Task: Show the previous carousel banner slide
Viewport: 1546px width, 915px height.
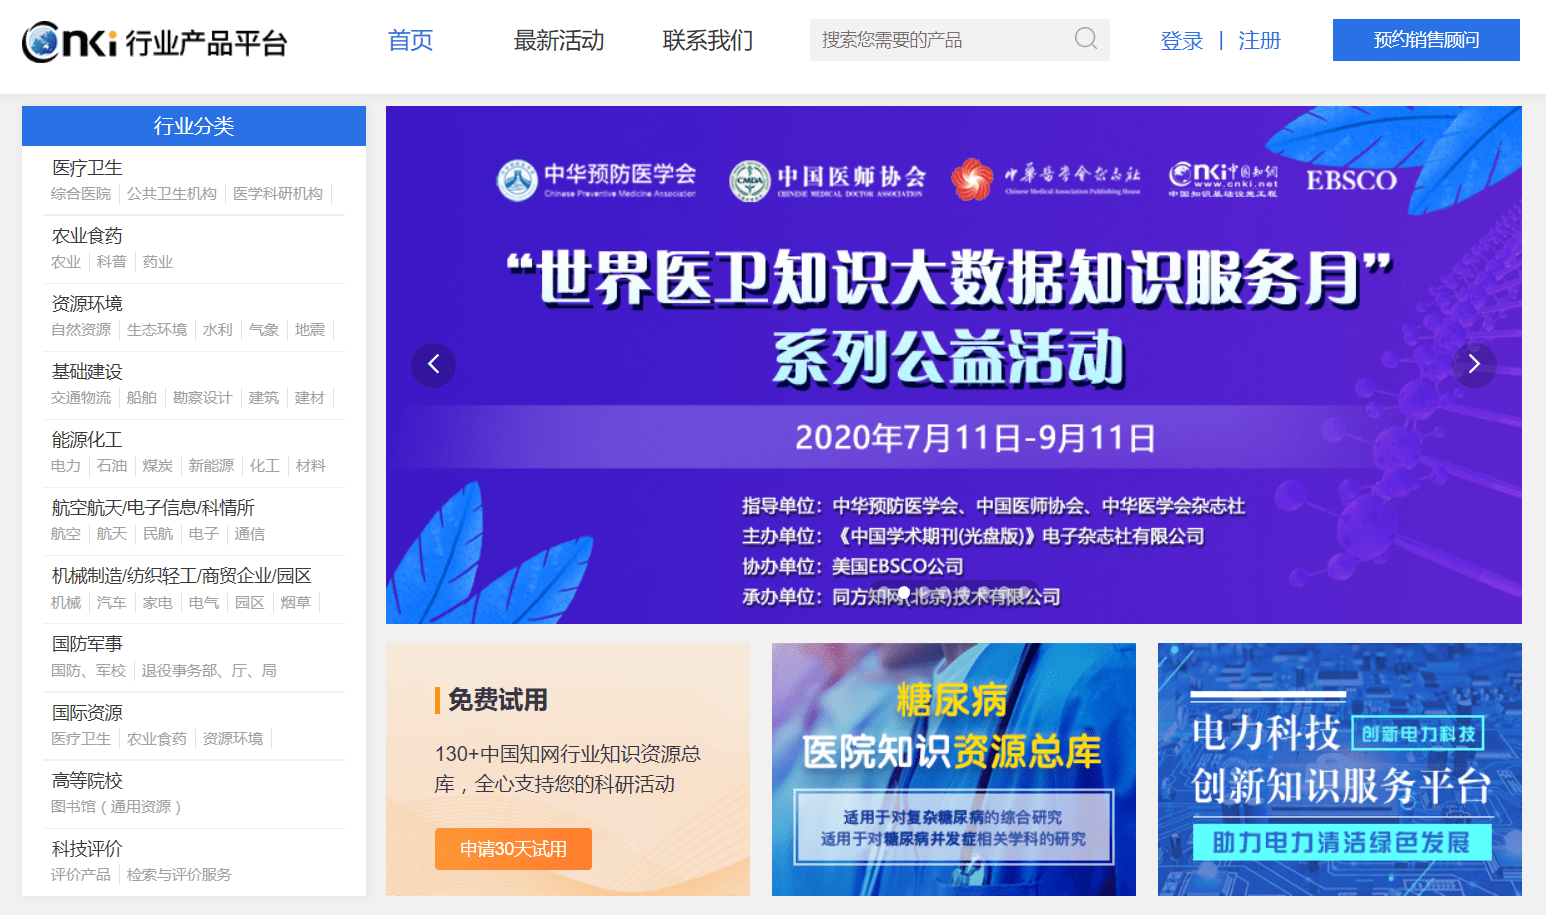Action: click(x=433, y=364)
